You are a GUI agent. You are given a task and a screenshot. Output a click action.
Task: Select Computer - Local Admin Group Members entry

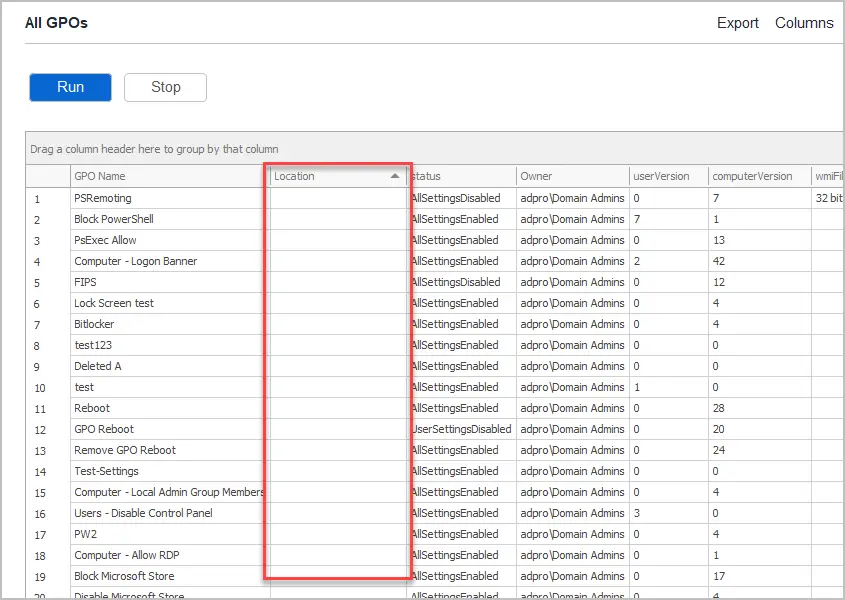[x=169, y=493]
